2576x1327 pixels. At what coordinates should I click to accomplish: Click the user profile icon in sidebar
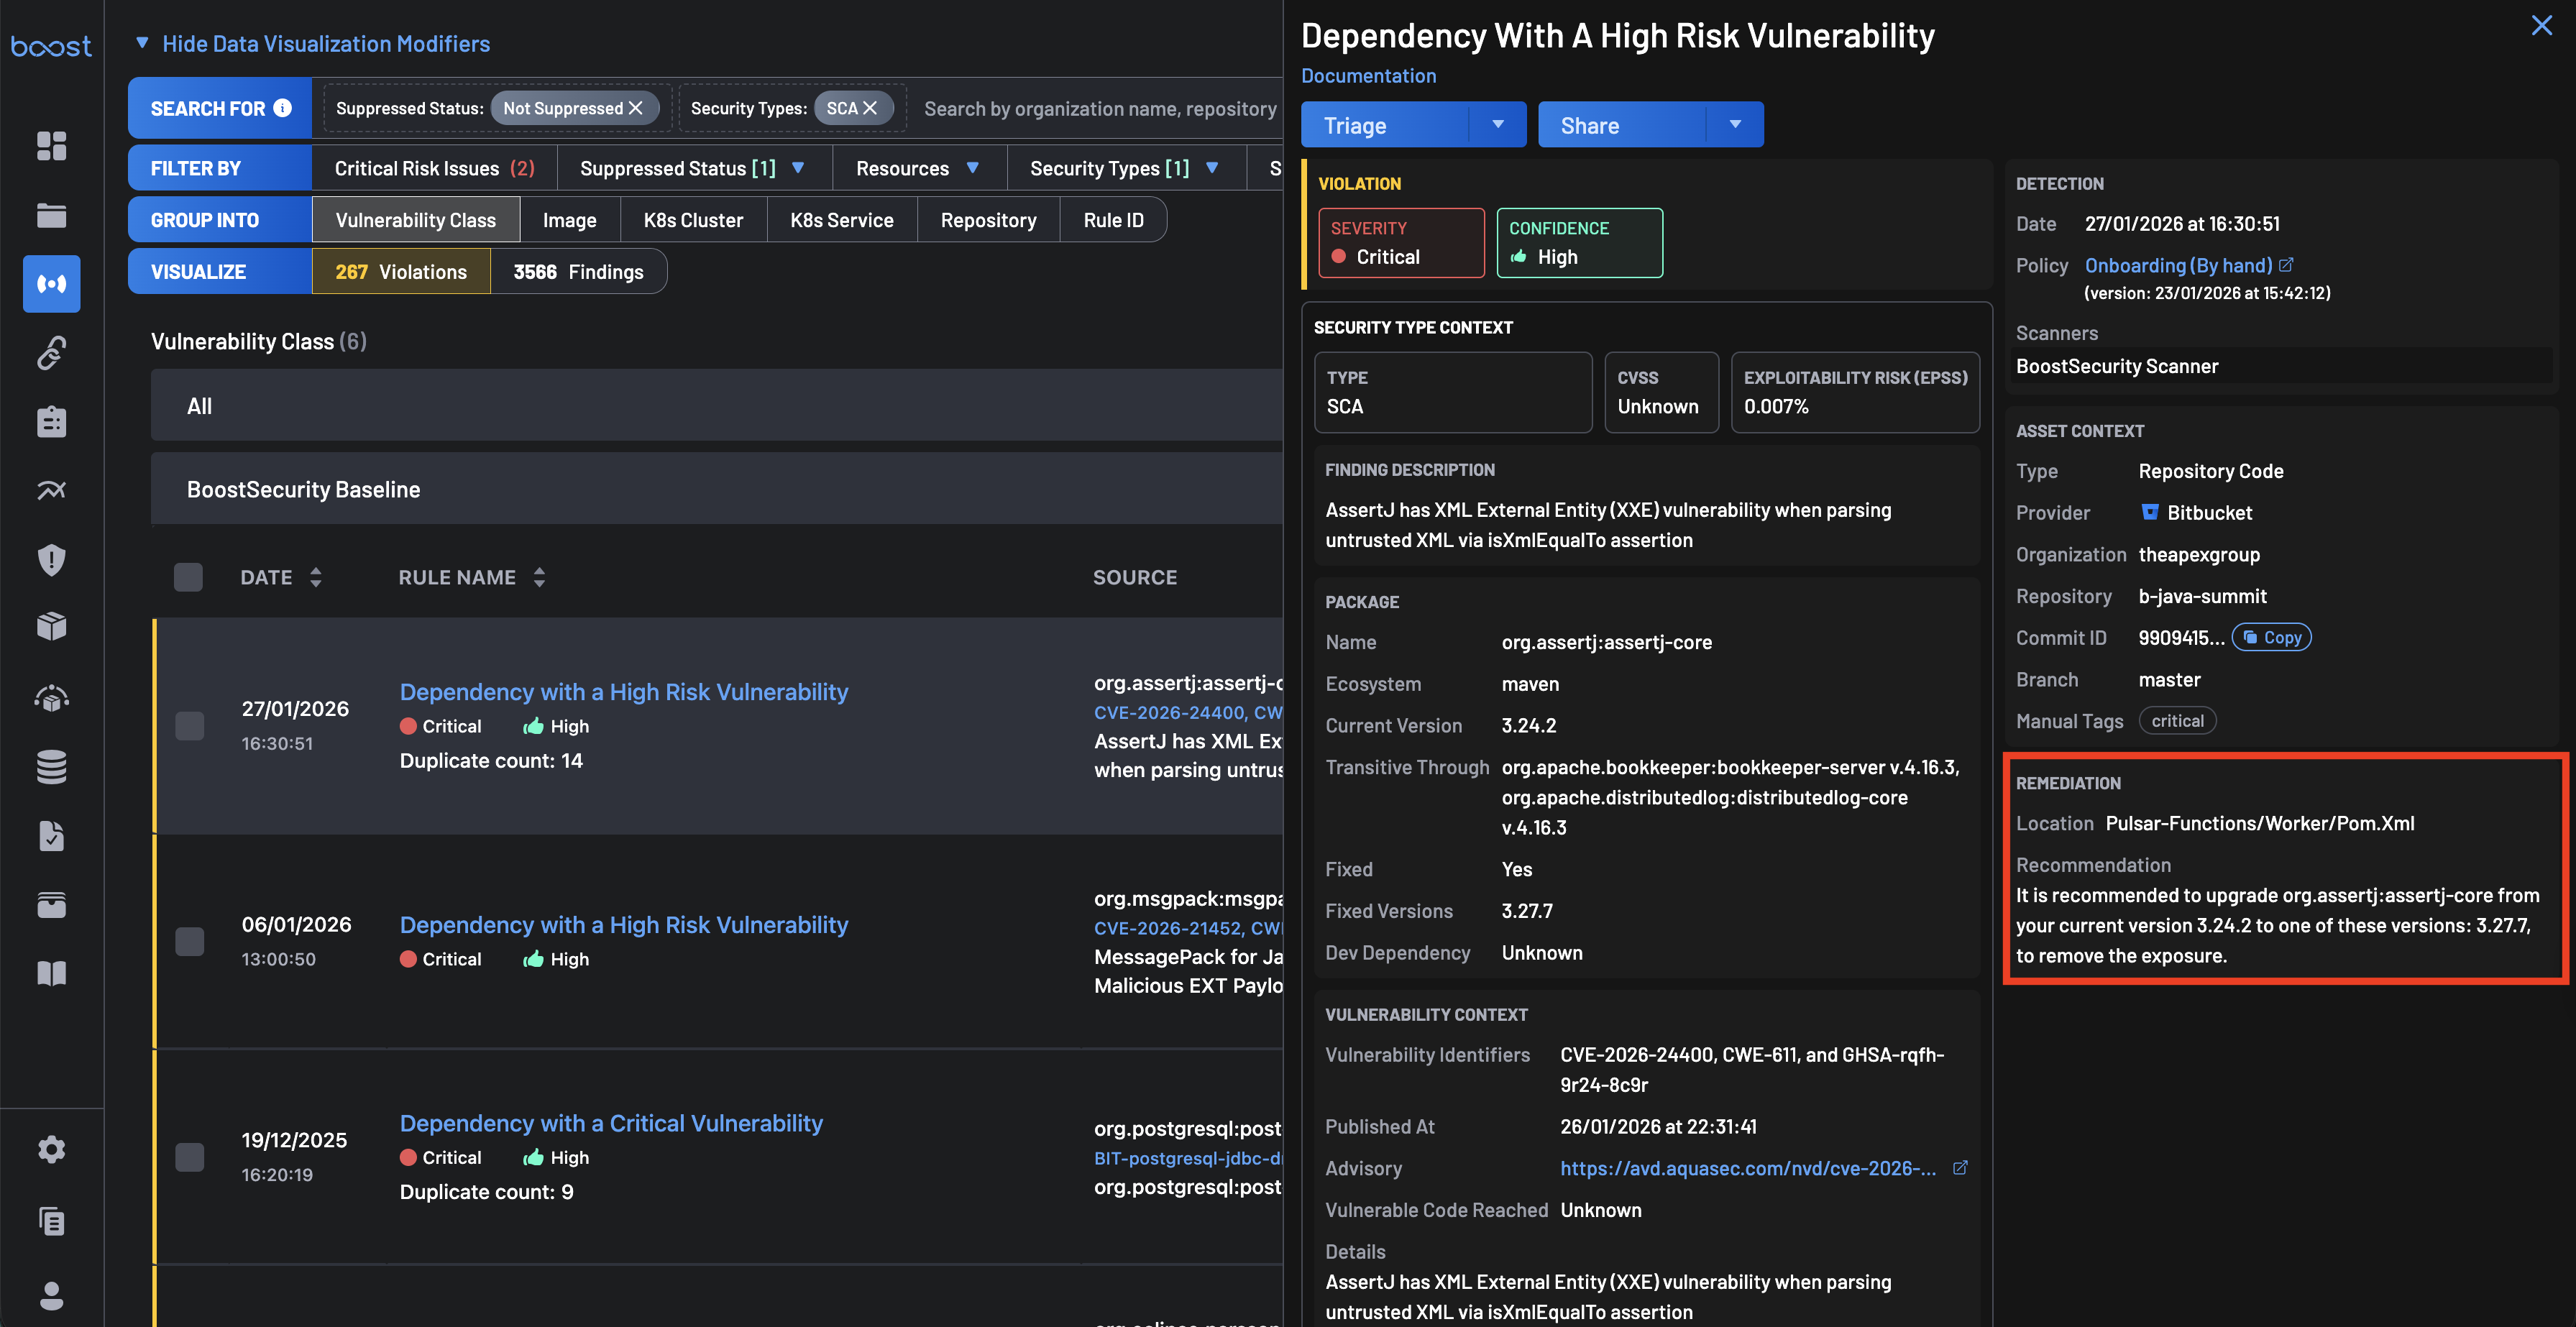click(x=51, y=1295)
